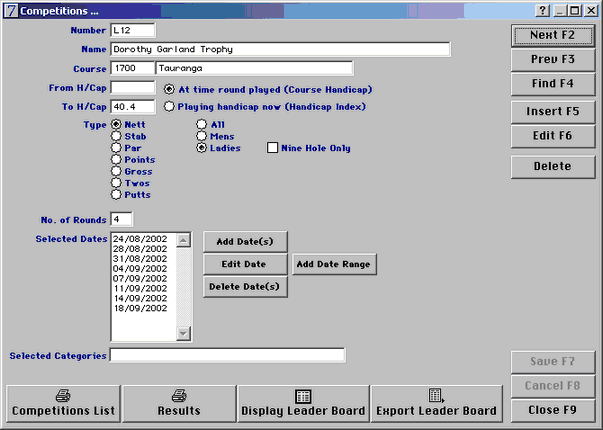Choose Stab competition type
603x430 pixels.
click(x=116, y=136)
